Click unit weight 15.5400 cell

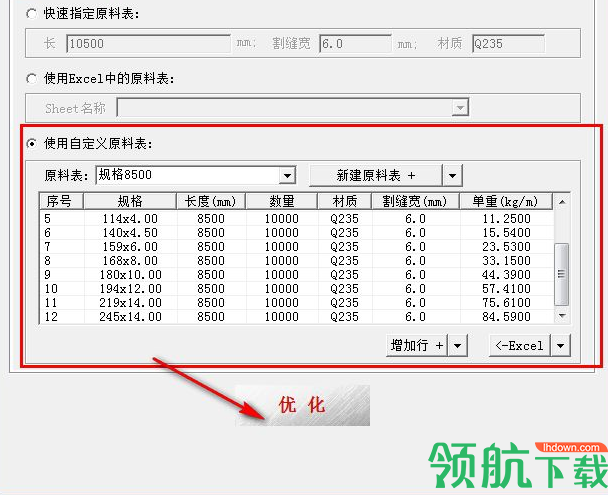(x=506, y=233)
